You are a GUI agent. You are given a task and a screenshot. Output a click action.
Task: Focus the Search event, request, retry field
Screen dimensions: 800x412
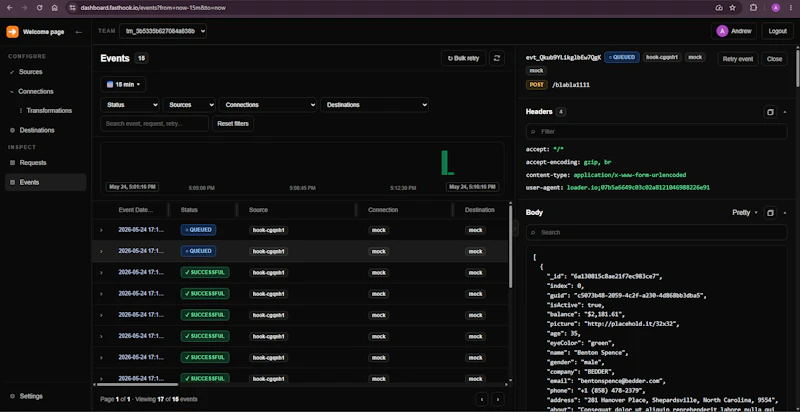155,124
